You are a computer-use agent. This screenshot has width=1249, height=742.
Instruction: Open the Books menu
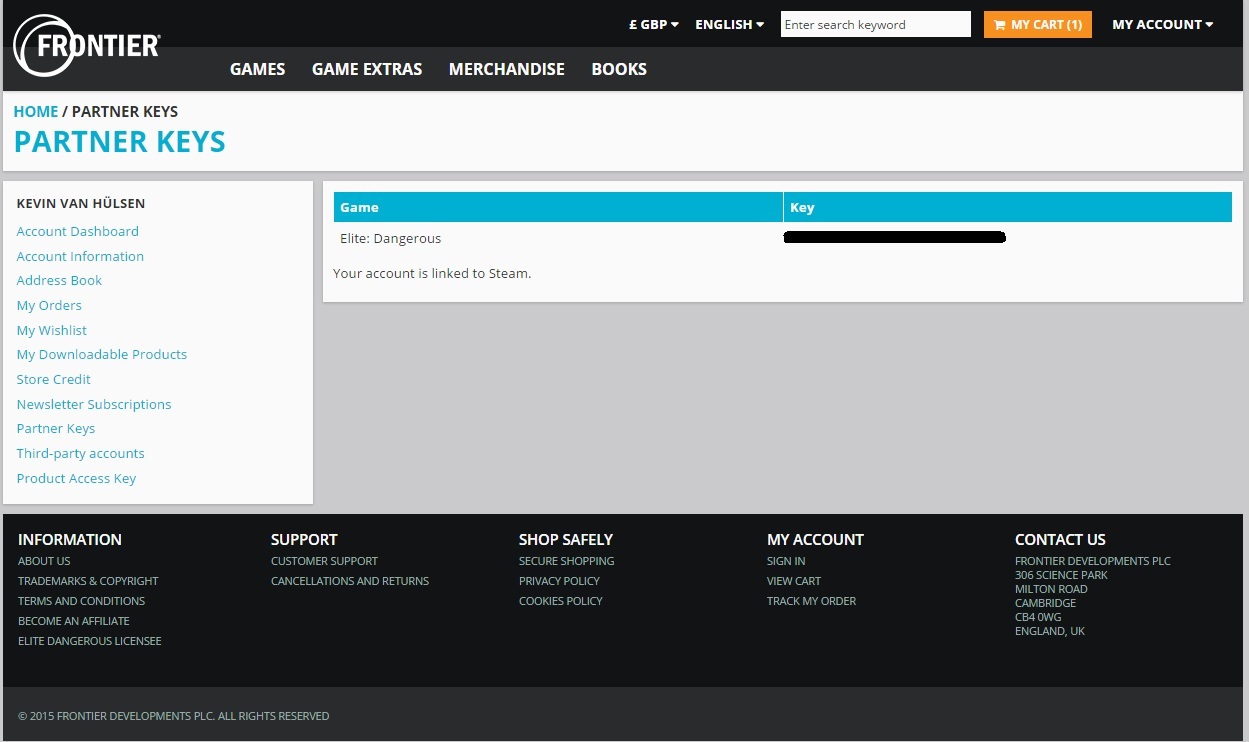[619, 69]
